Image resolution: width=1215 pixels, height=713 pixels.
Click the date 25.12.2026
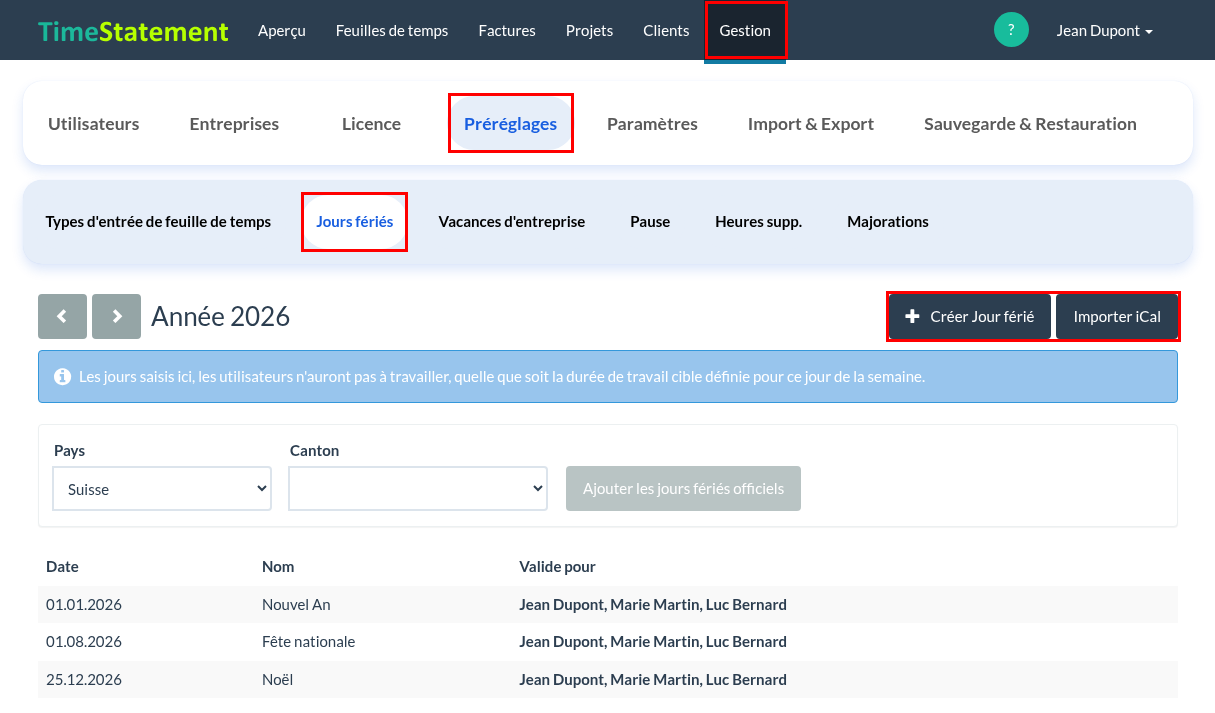coord(84,680)
